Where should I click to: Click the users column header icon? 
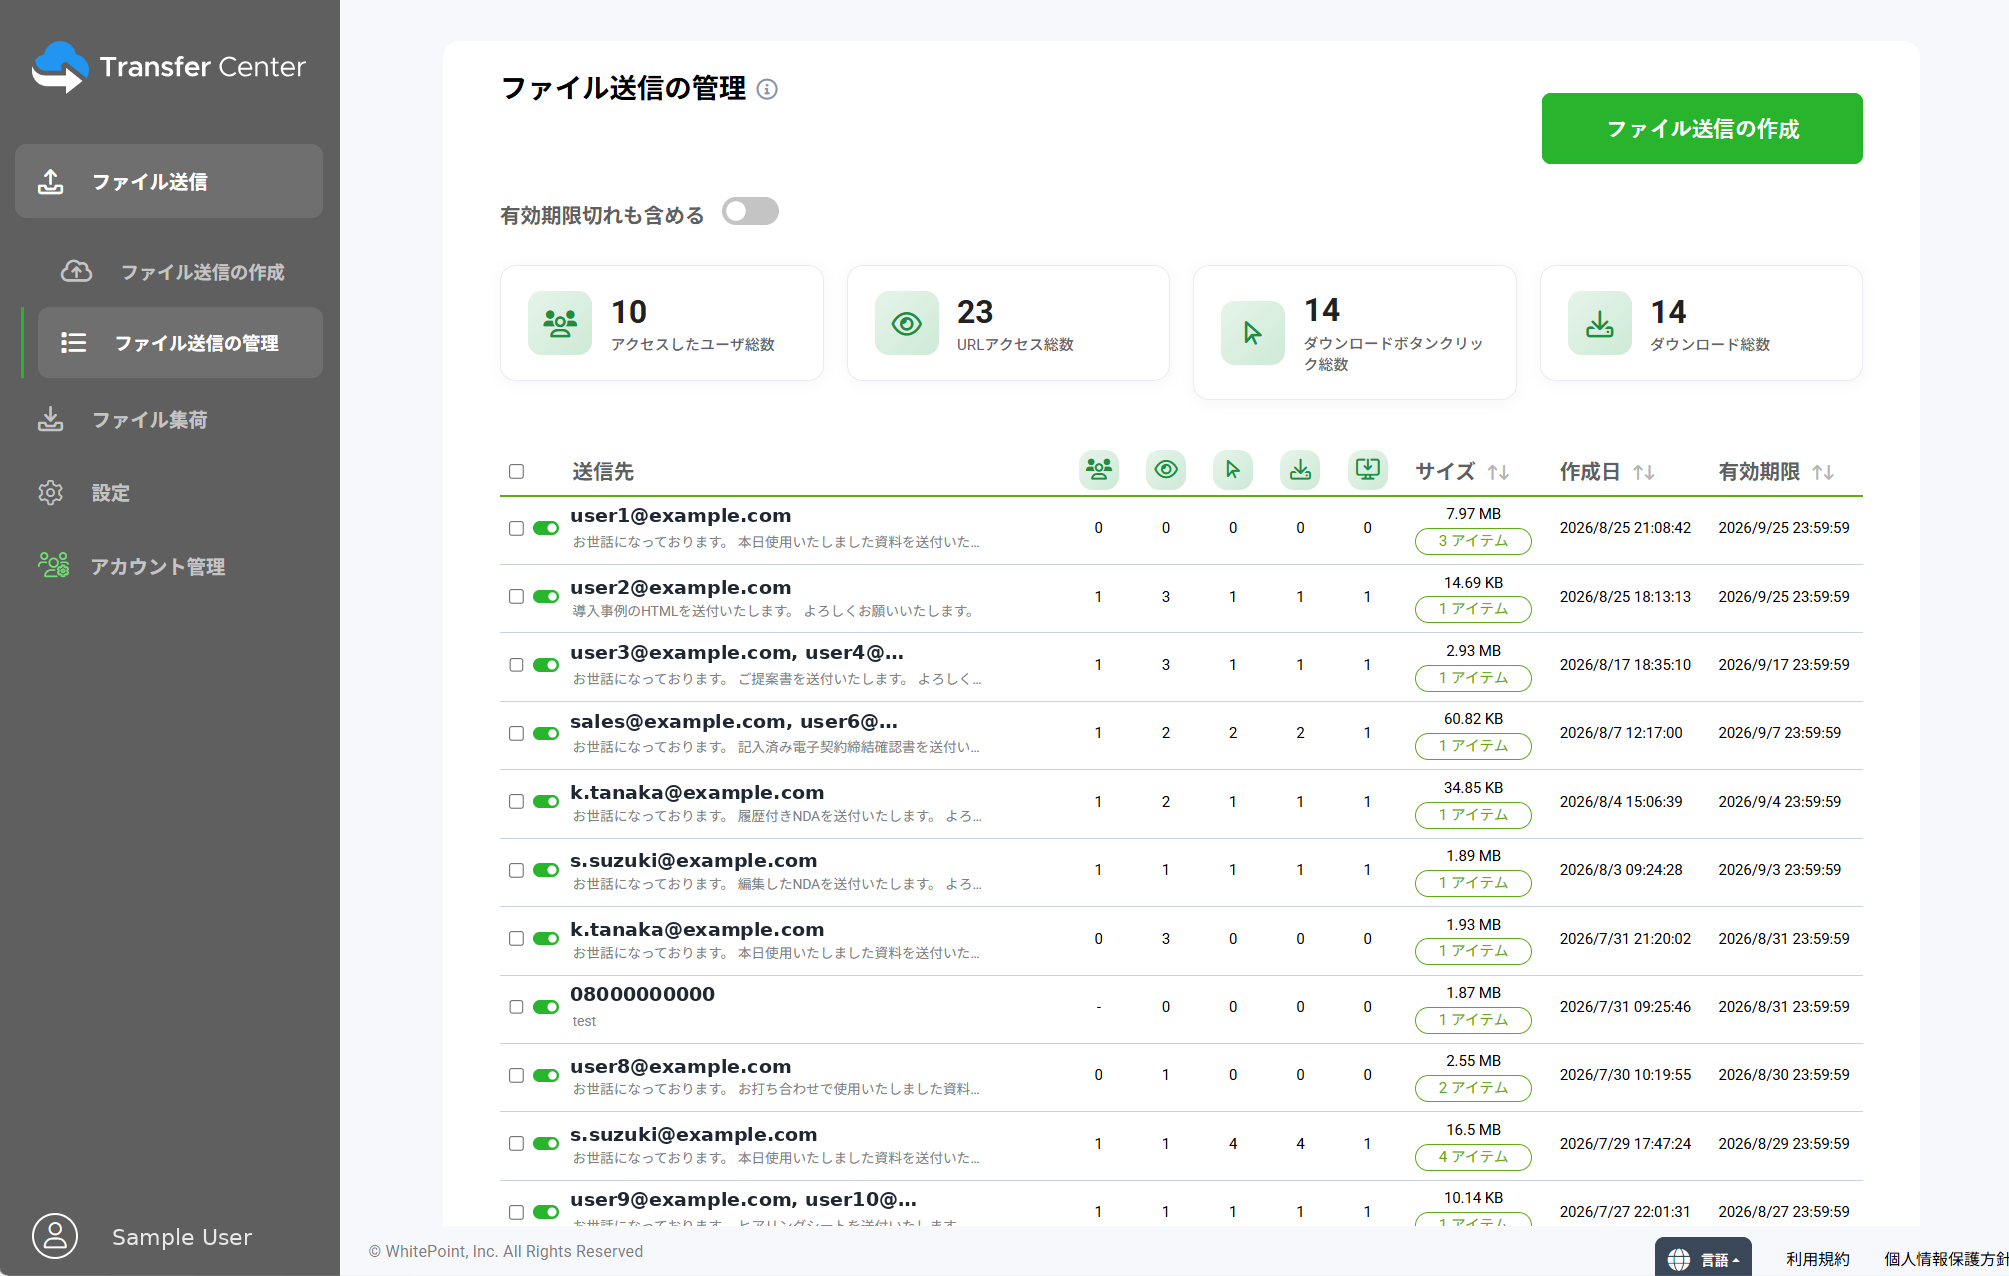1099,470
